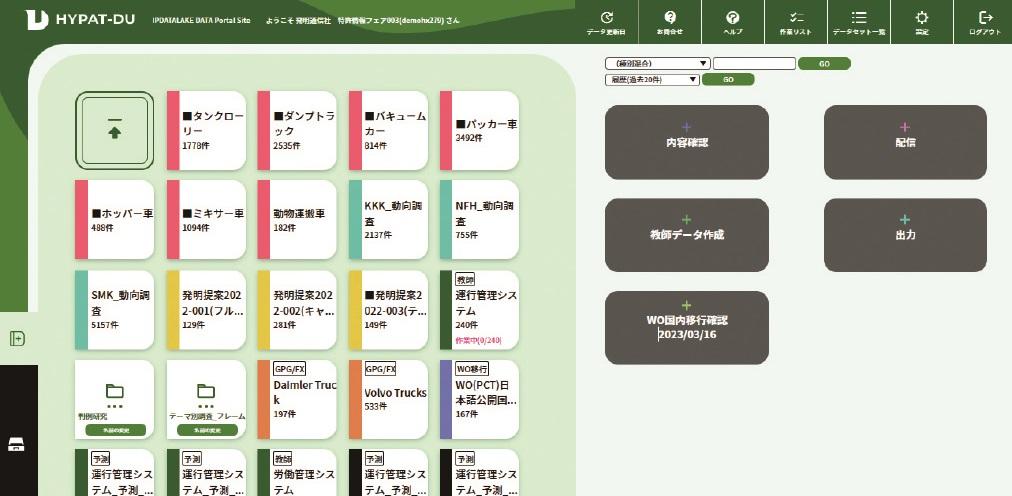Open the (種別混合) type dropdown

pos(658,63)
